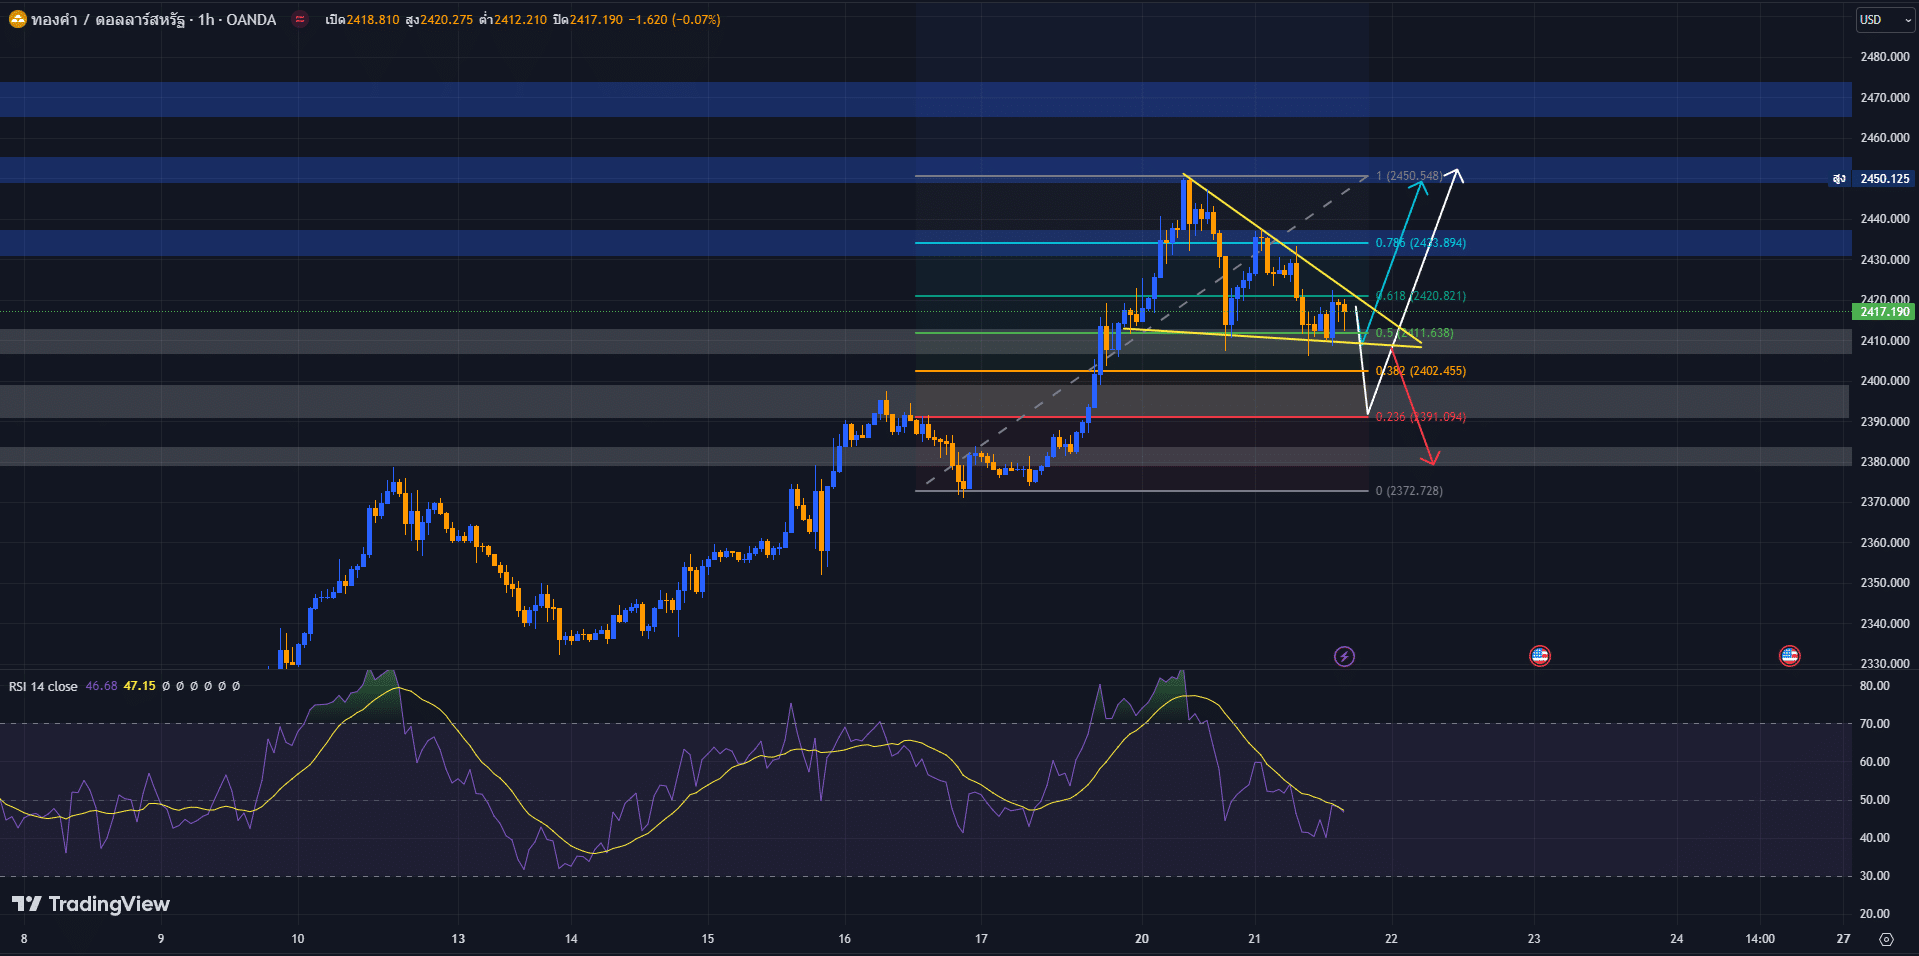
Task: Click the TradingView logo
Action: click(91, 904)
